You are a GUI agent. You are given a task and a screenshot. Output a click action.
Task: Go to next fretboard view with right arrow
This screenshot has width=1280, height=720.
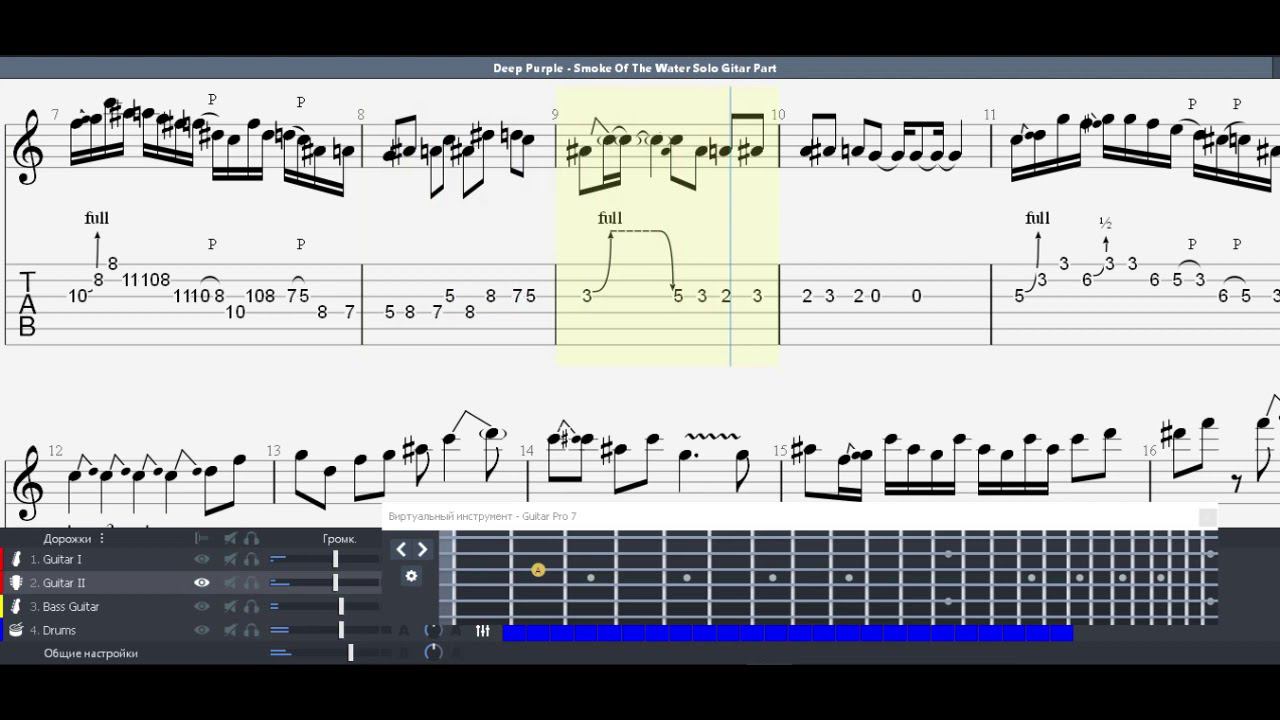tap(422, 549)
